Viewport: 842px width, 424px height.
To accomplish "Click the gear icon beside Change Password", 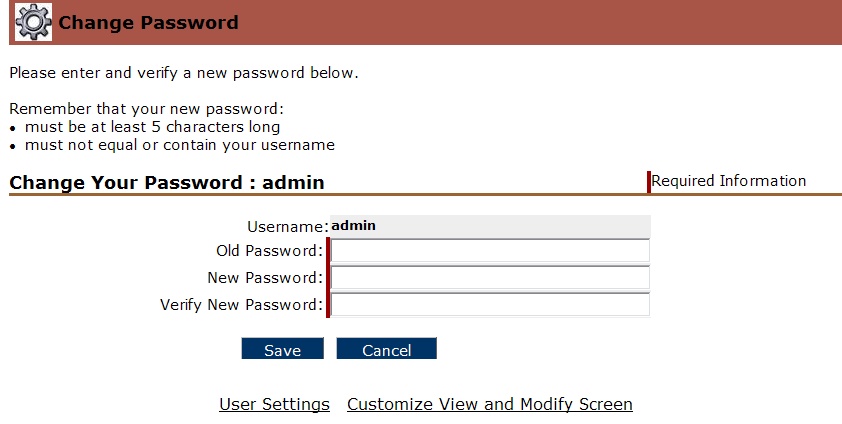I will [34, 22].
